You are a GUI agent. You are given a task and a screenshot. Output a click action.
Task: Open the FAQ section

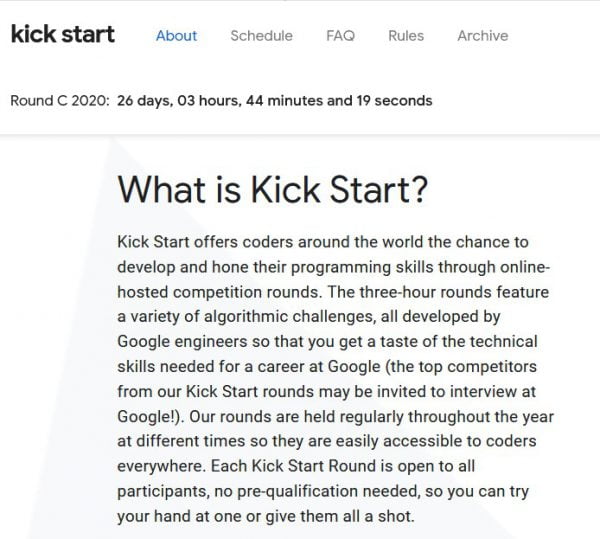point(340,36)
